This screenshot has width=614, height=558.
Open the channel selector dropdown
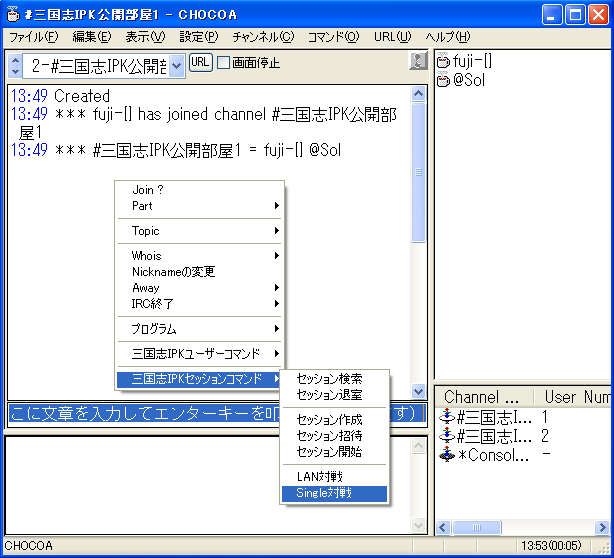coord(177,66)
